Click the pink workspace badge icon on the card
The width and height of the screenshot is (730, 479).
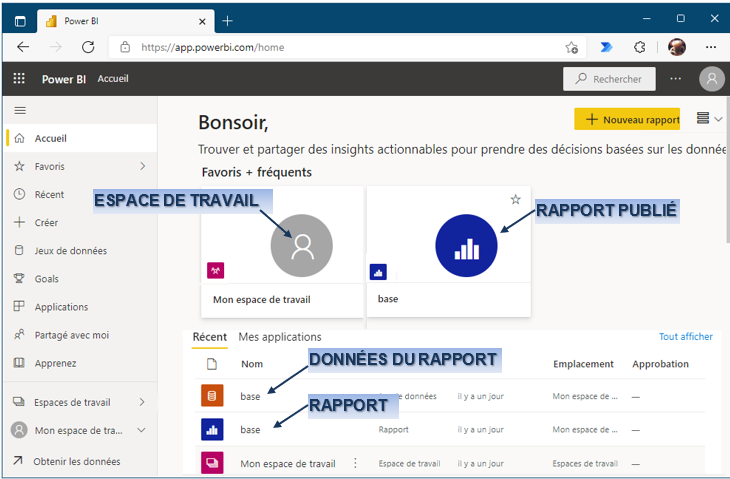coord(216,270)
